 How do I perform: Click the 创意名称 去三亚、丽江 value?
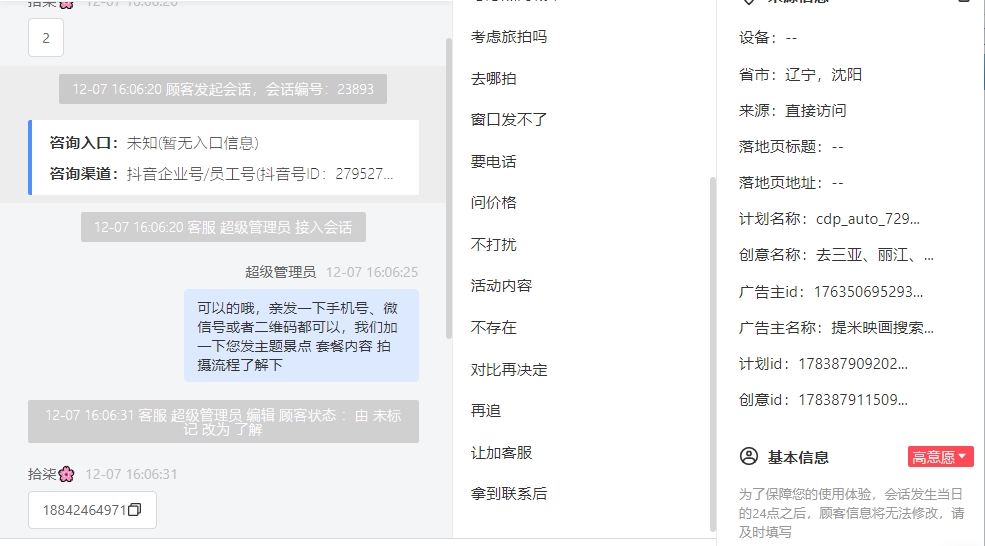pyautogui.click(x=874, y=255)
